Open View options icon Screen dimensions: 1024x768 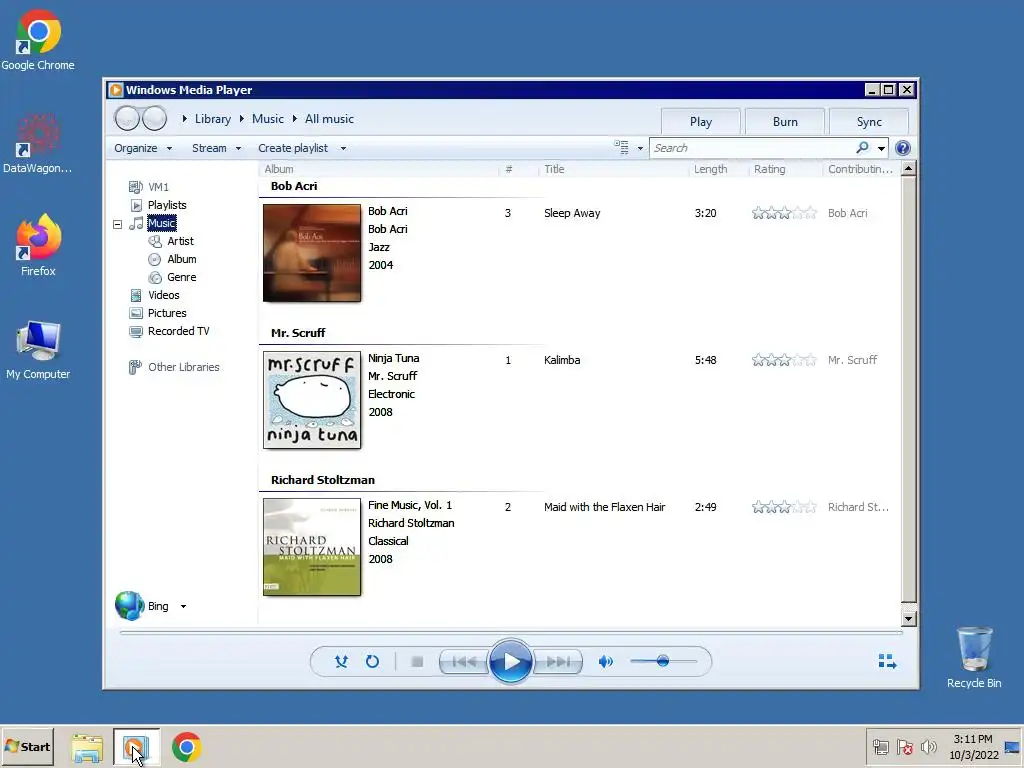[x=621, y=148]
